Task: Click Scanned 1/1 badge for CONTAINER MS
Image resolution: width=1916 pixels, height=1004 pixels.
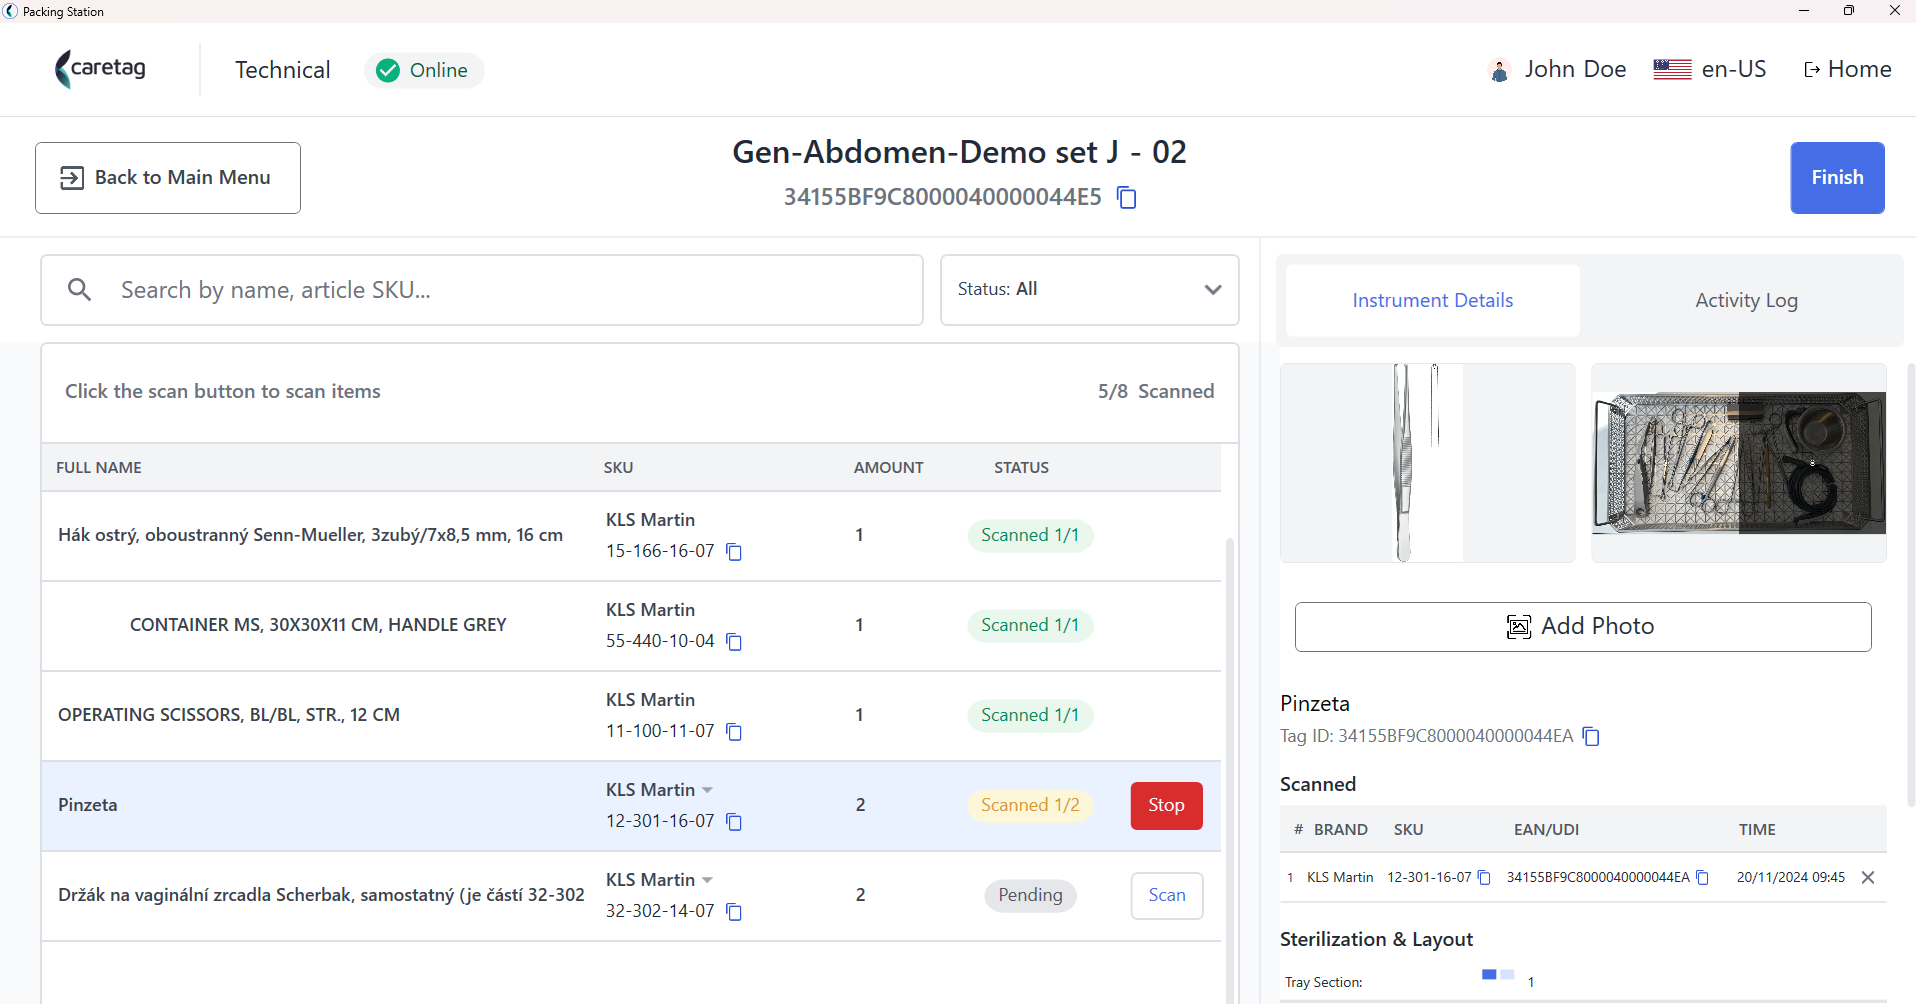Action: click(x=1030, y=626)
